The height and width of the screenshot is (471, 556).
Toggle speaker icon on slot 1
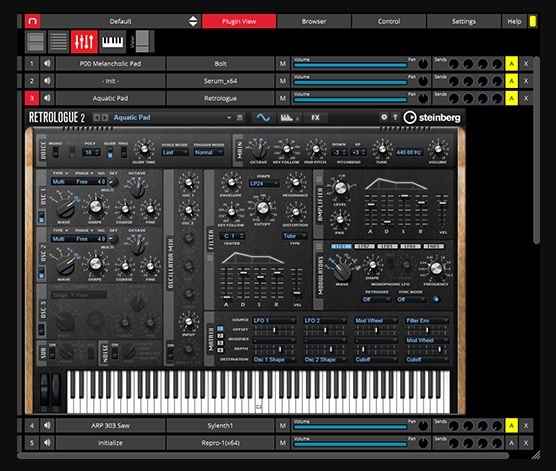pos(47,63)
